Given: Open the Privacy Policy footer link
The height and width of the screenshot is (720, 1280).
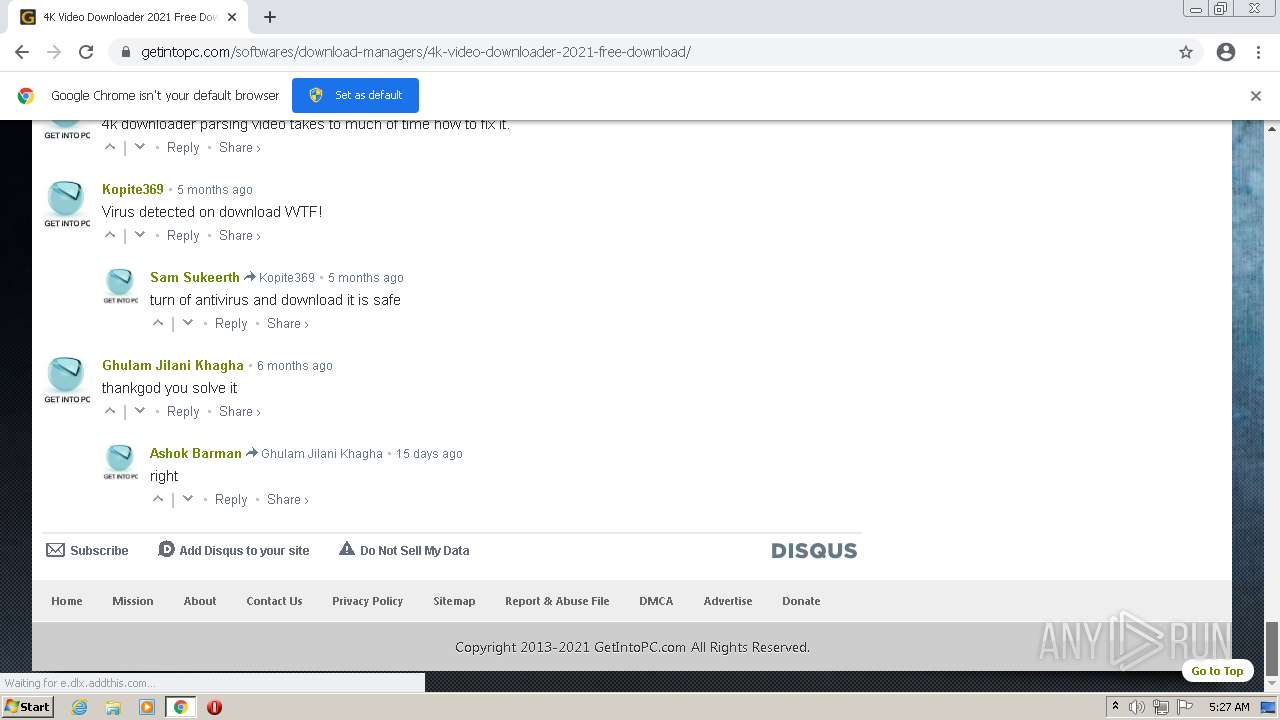Looking at the screenshot, I should click(x=367, y=601).
